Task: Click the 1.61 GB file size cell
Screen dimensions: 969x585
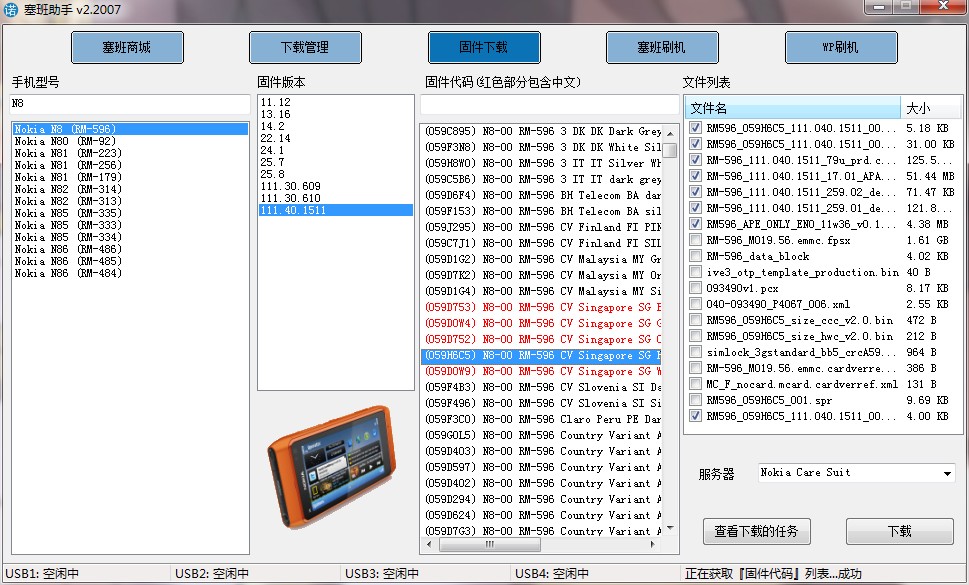Action: coord(926,240)
